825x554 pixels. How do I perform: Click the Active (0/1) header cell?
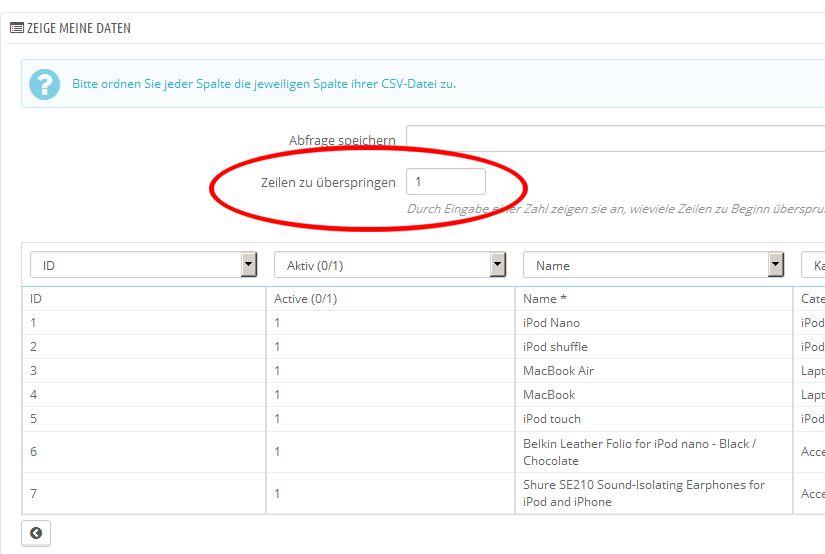pos(390,299)
